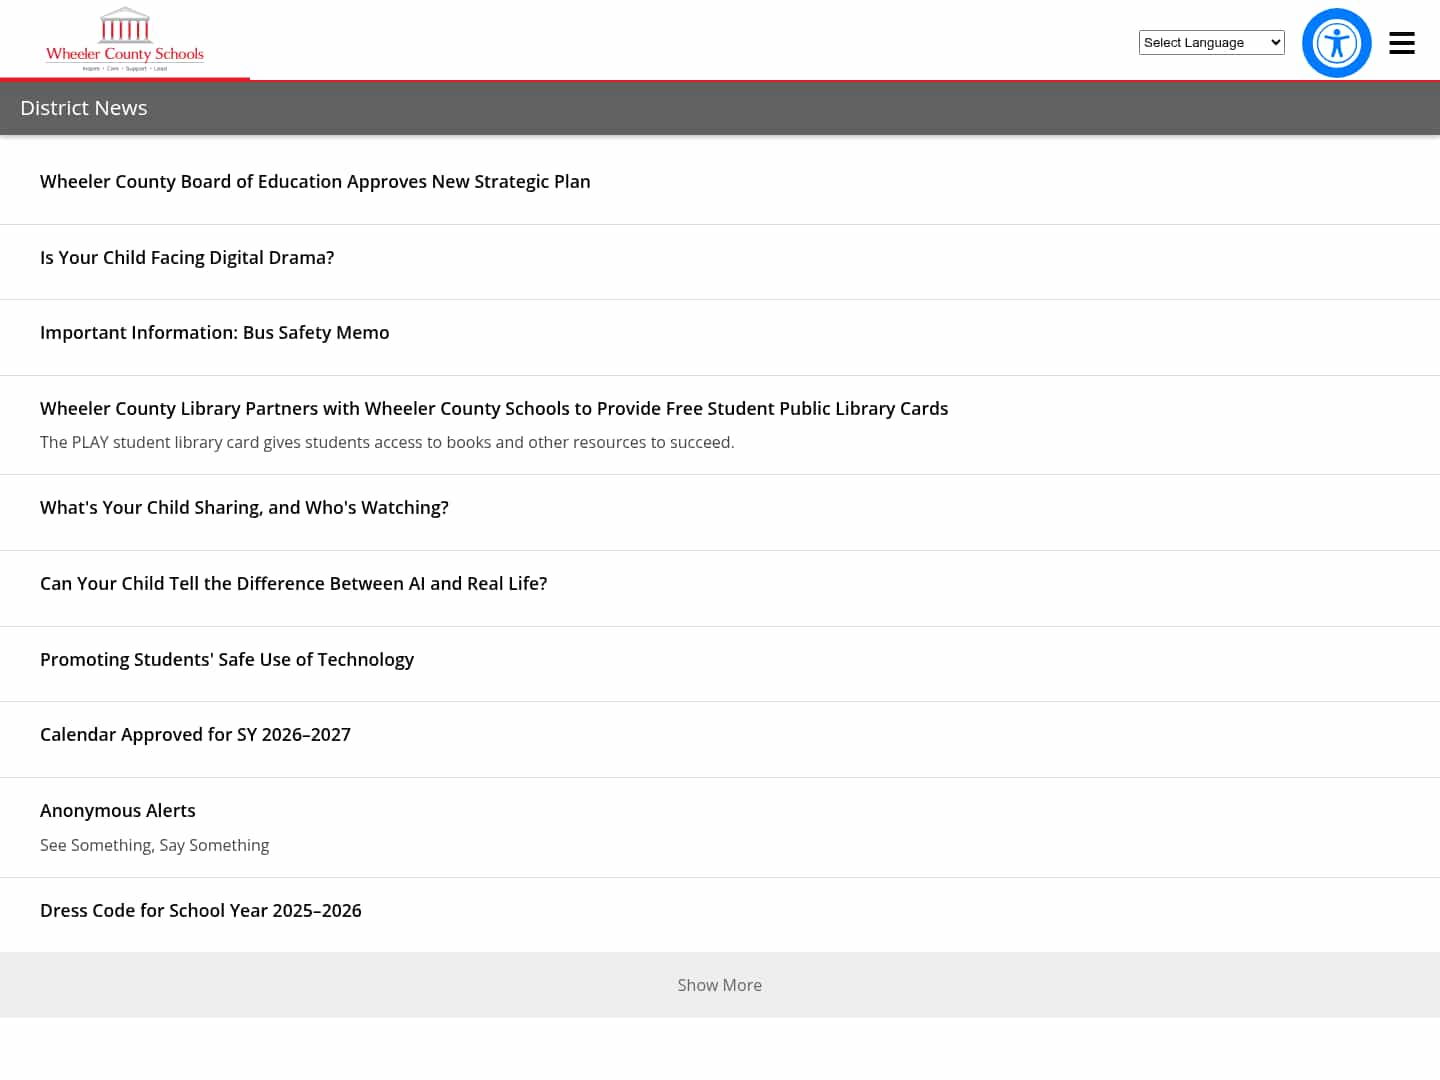Open the Bus Safety Memo article

(x=215, y=333)
